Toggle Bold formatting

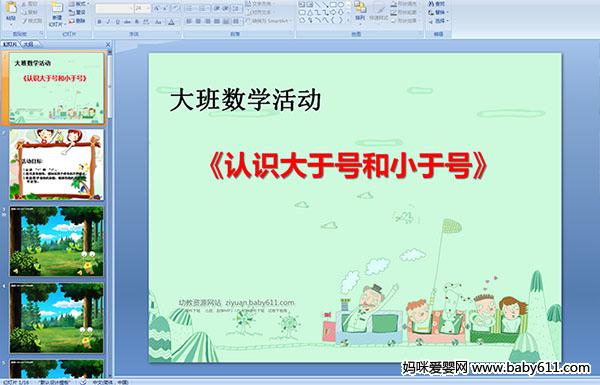(99, 22)
